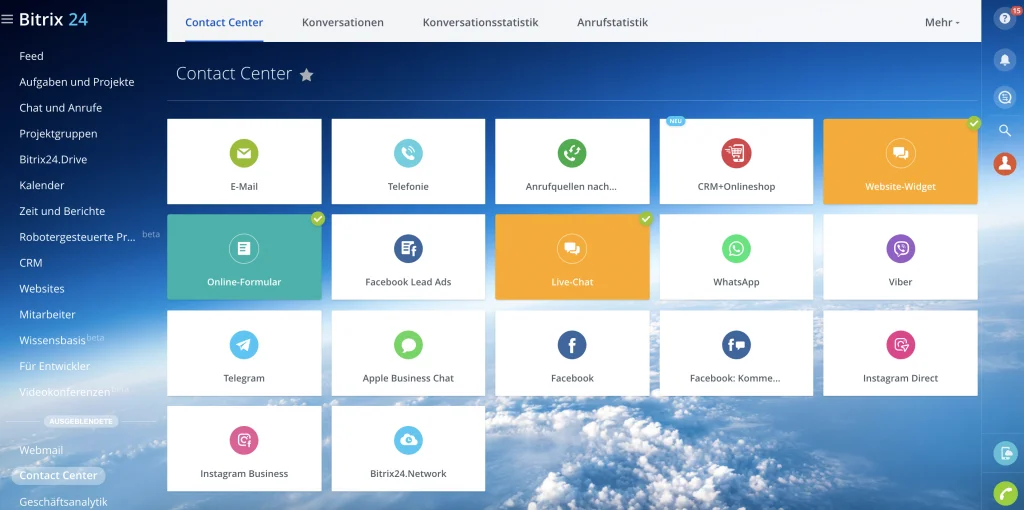Click the search magnifier icon
This screenshot has width=1024, height=510.
click(1005, 131)
